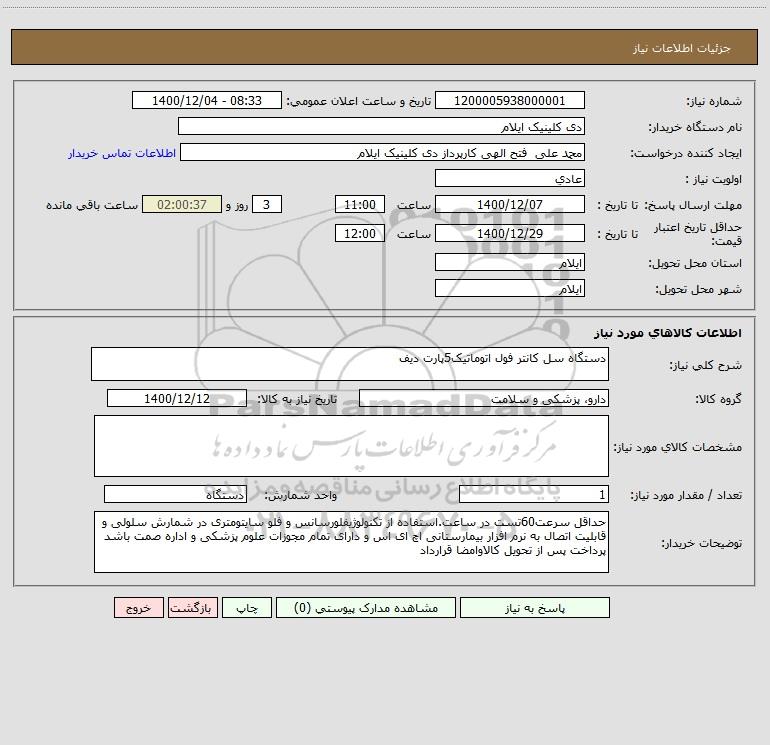This screenshot has width=770, height=745.
Task: Click the empty مشخصات کالای مورد نیاز box
Action: 351,446
